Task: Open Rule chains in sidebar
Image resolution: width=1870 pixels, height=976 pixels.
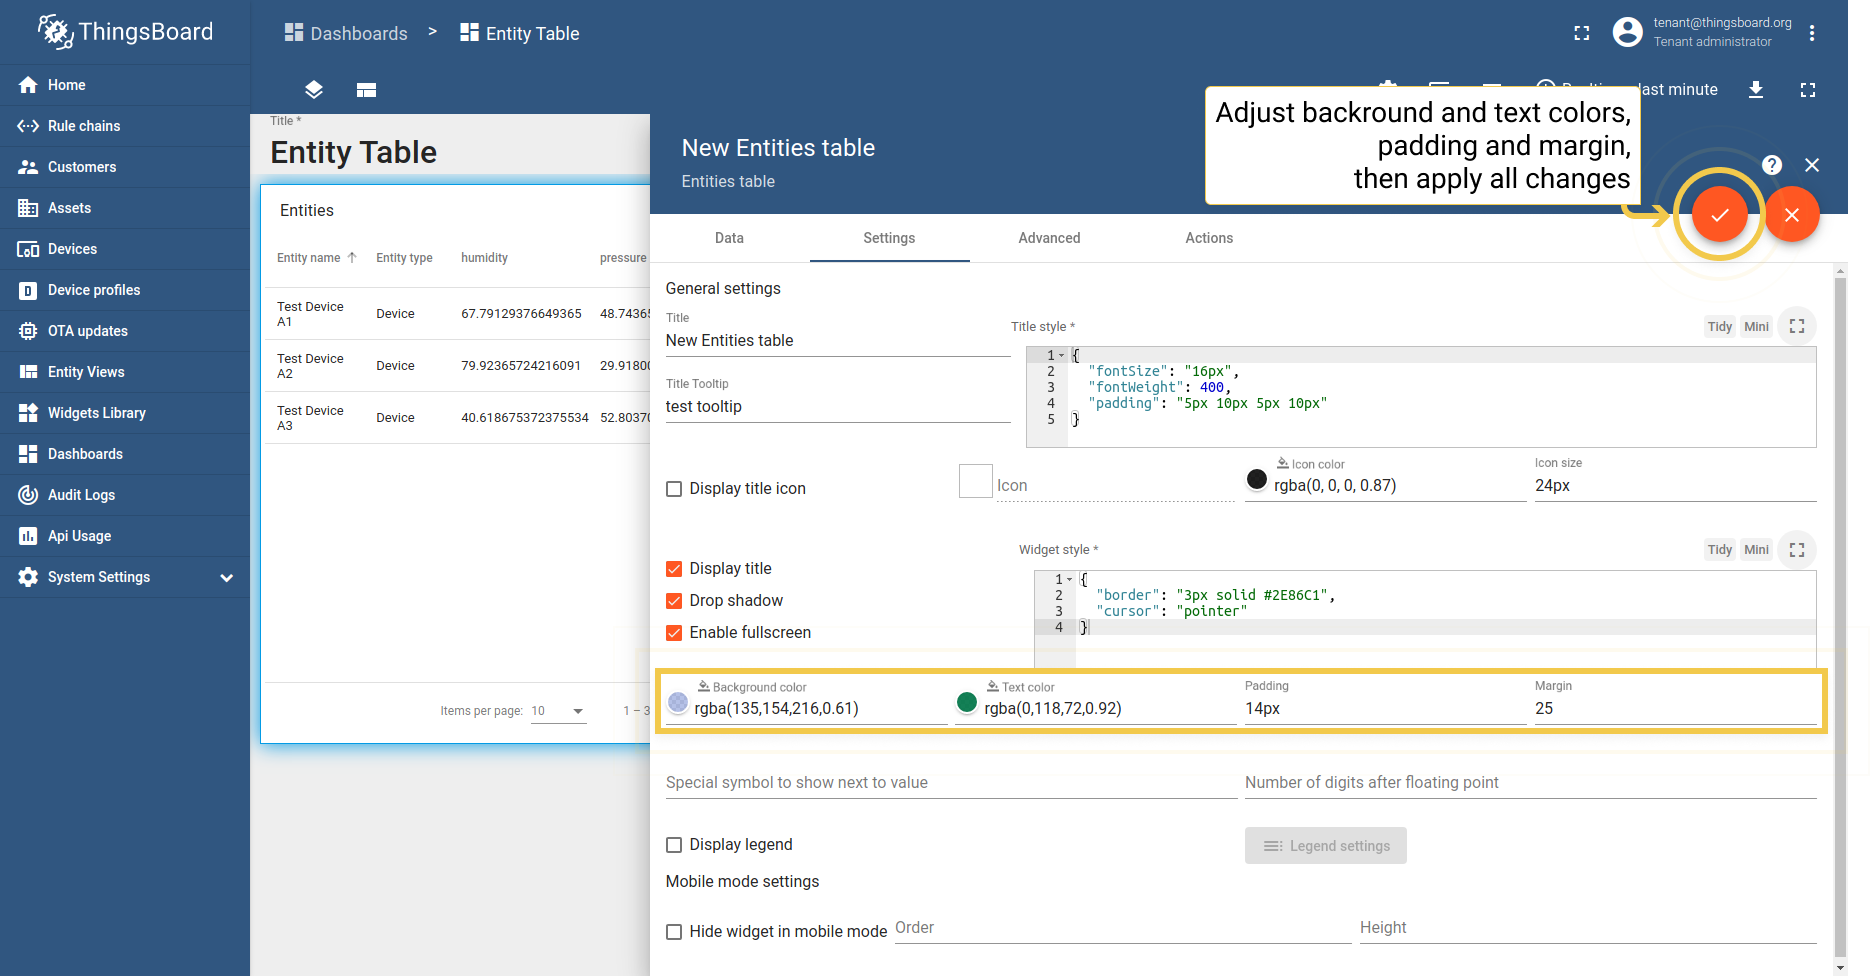Action: click(x=125, y=126)
